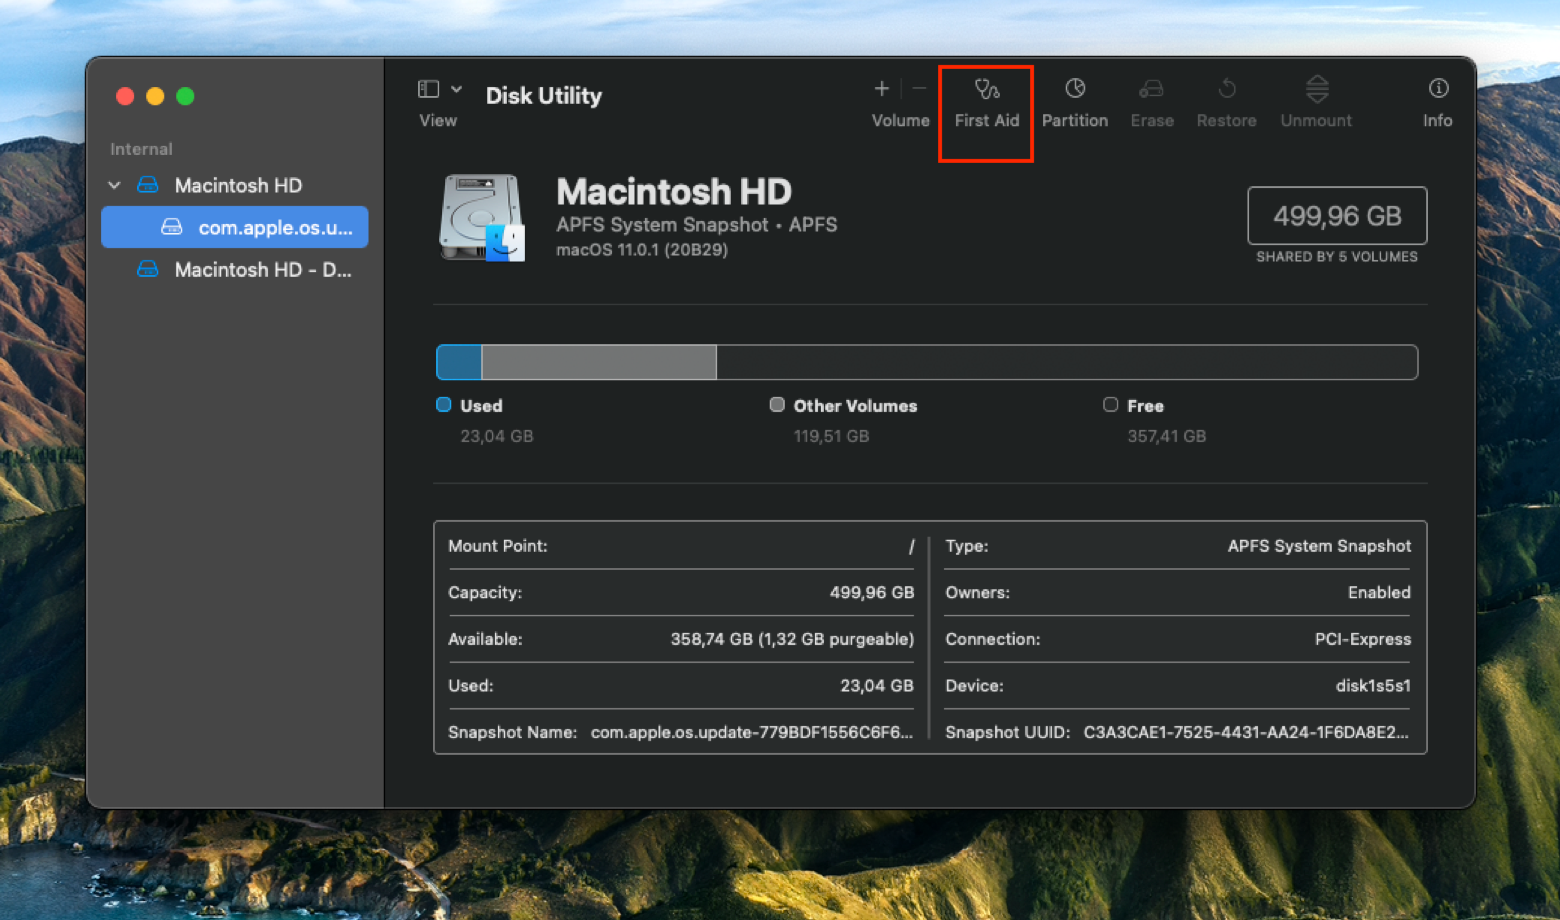Click the Macintosh HD volume heading
Viewport: 1560px width, 920px height.
pos(674,191)
